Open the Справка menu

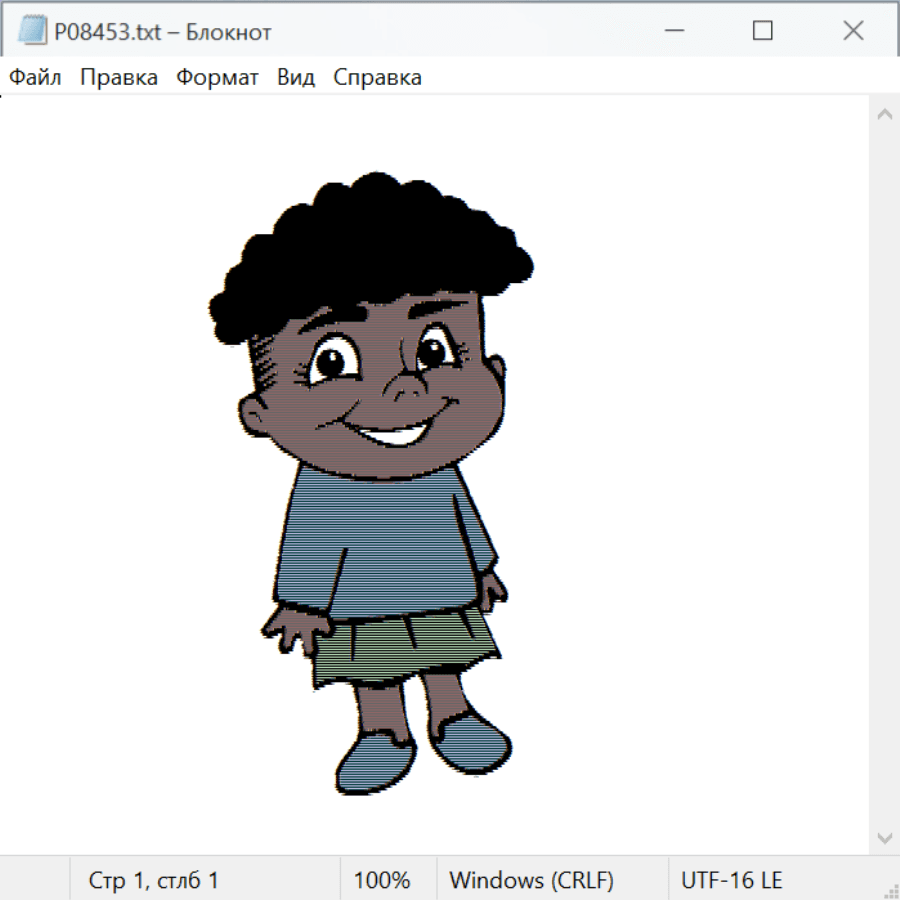point(377,78)
